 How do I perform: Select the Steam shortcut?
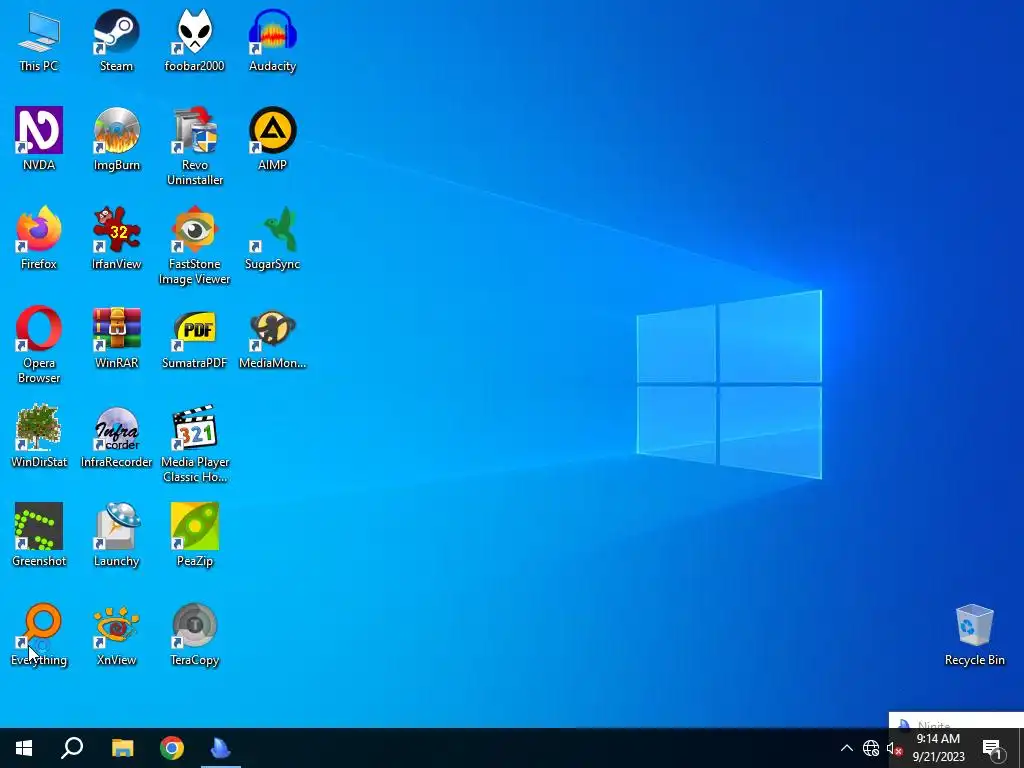click(x=116, y=40)
